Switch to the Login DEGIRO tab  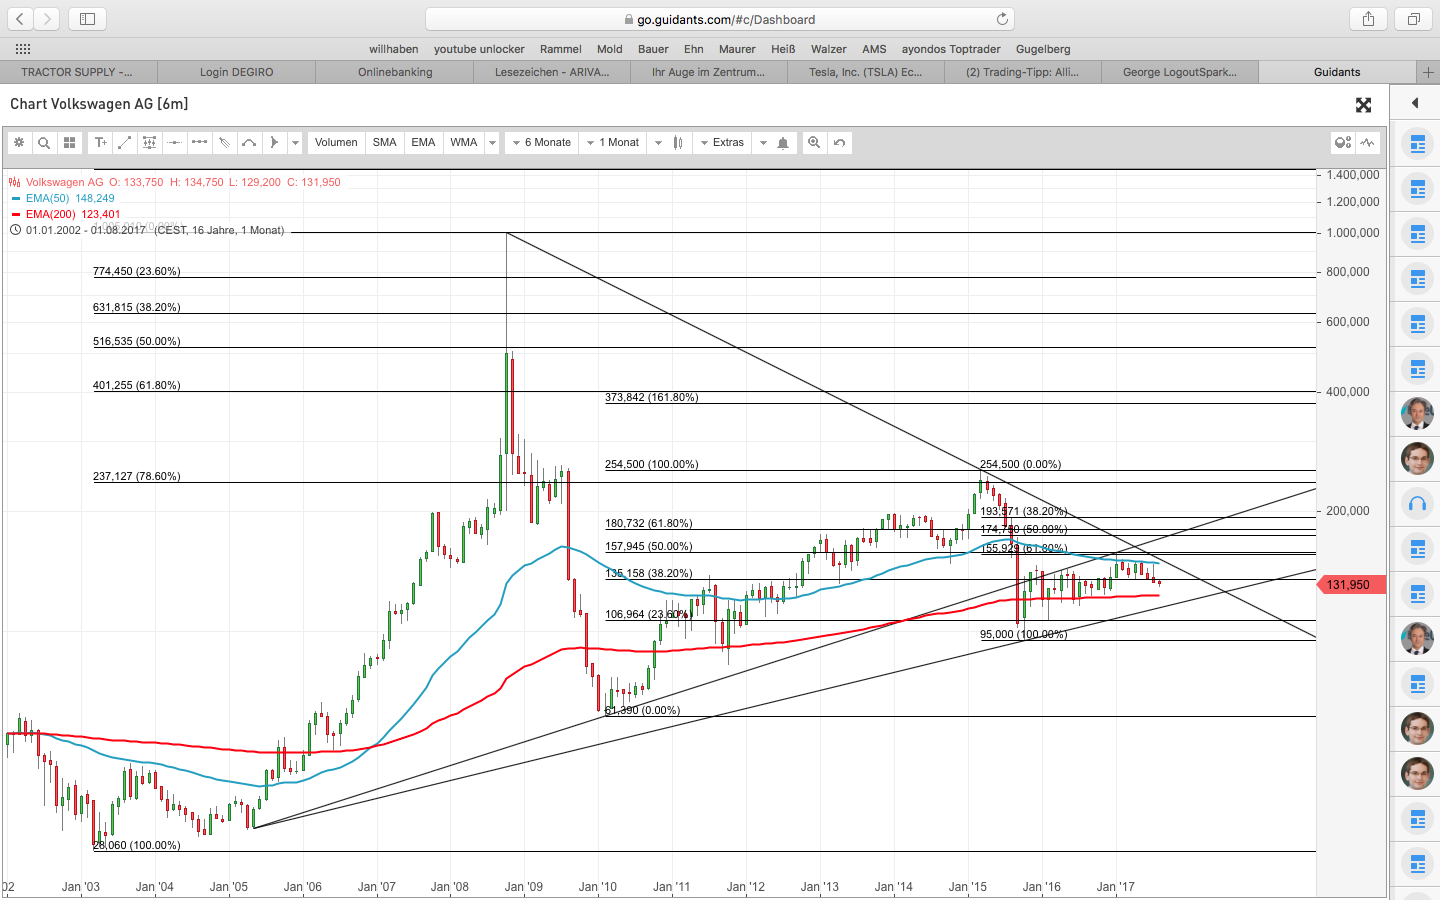pyautogui.click(x=236, y=72)
